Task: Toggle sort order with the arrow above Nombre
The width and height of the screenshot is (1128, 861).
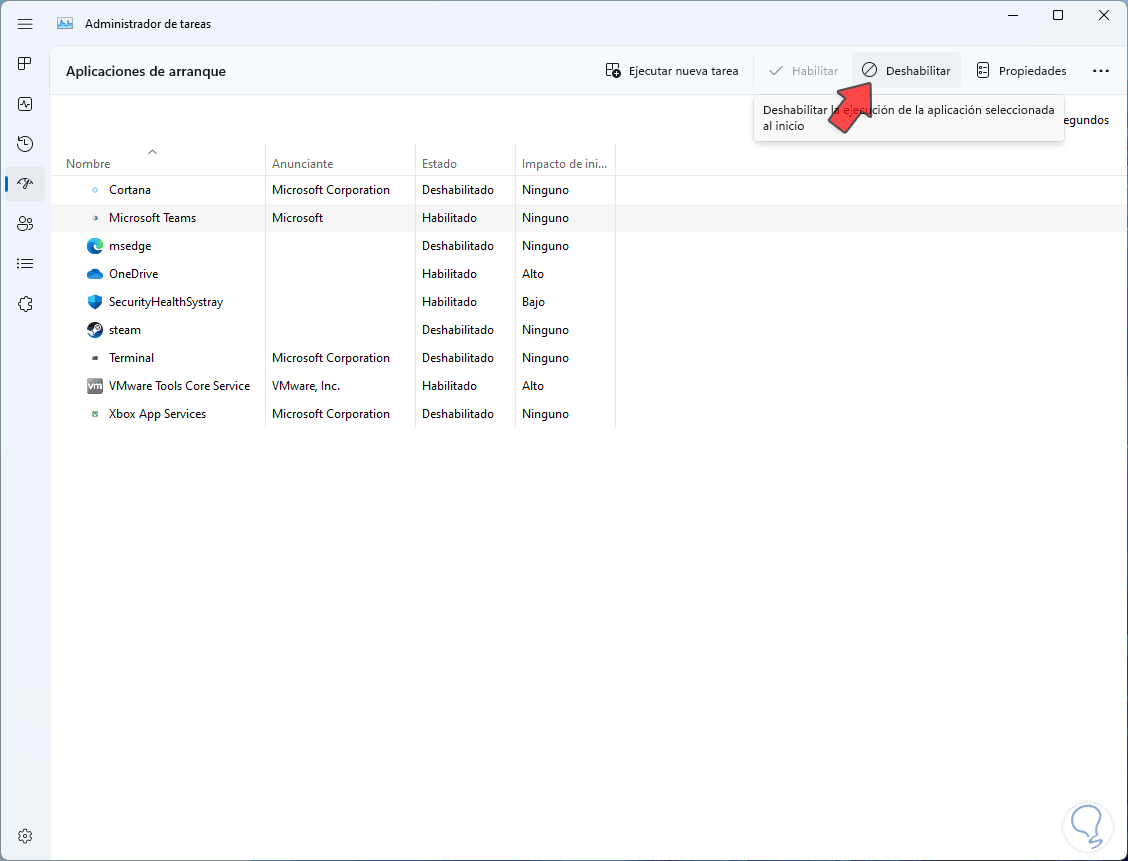Action: click(x=153, y=152)
